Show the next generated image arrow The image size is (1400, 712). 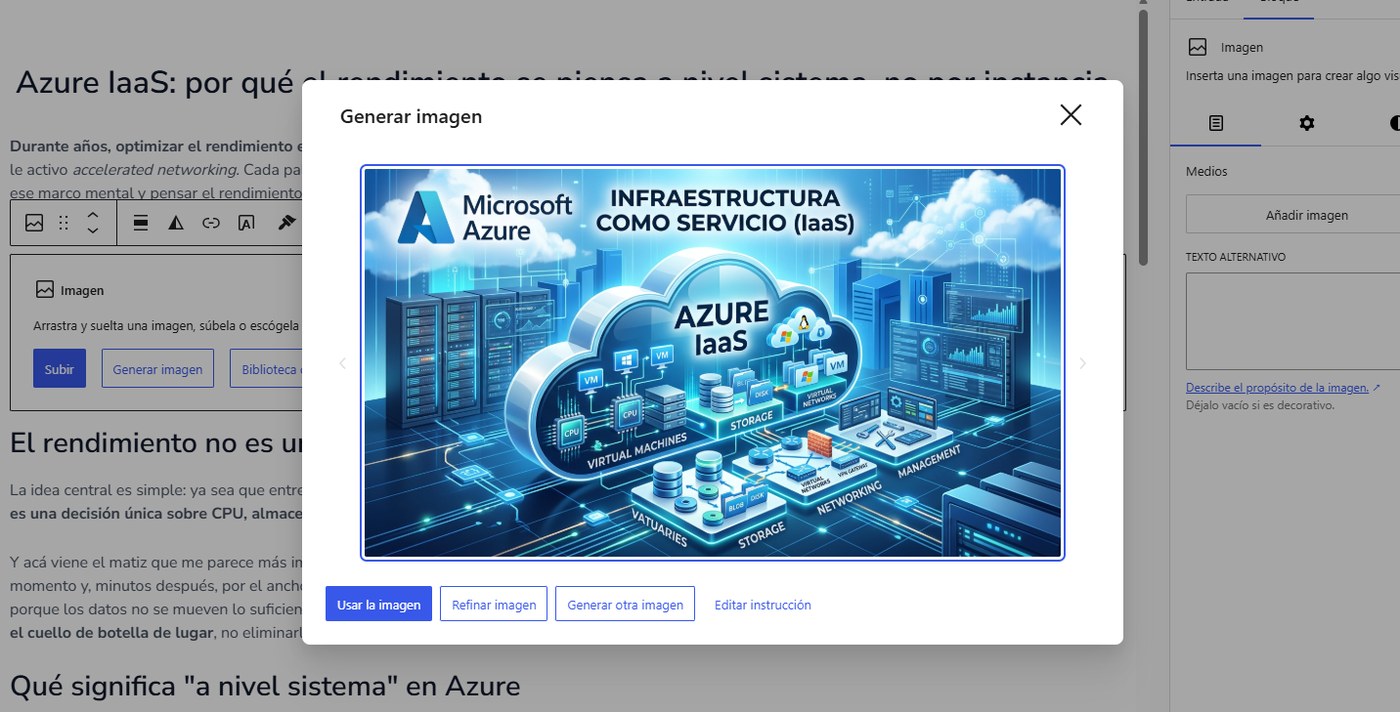(1083, 363)
